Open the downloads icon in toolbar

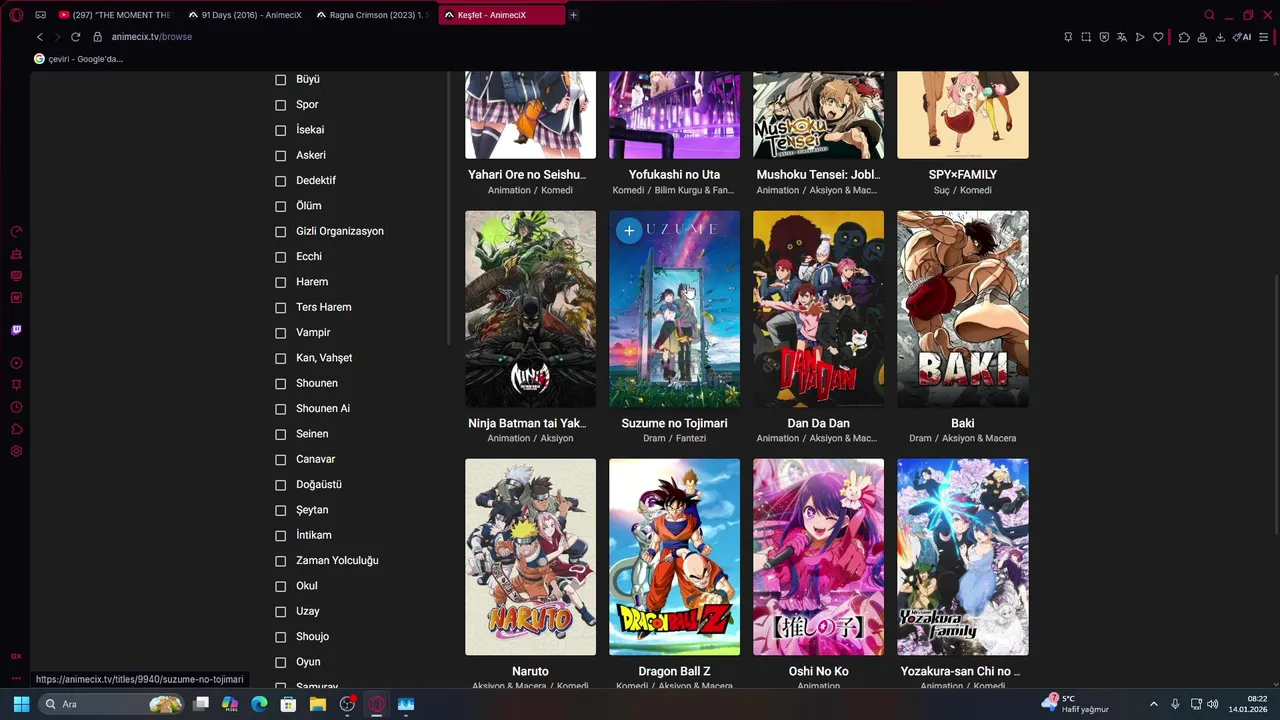tap(1220, 37)
